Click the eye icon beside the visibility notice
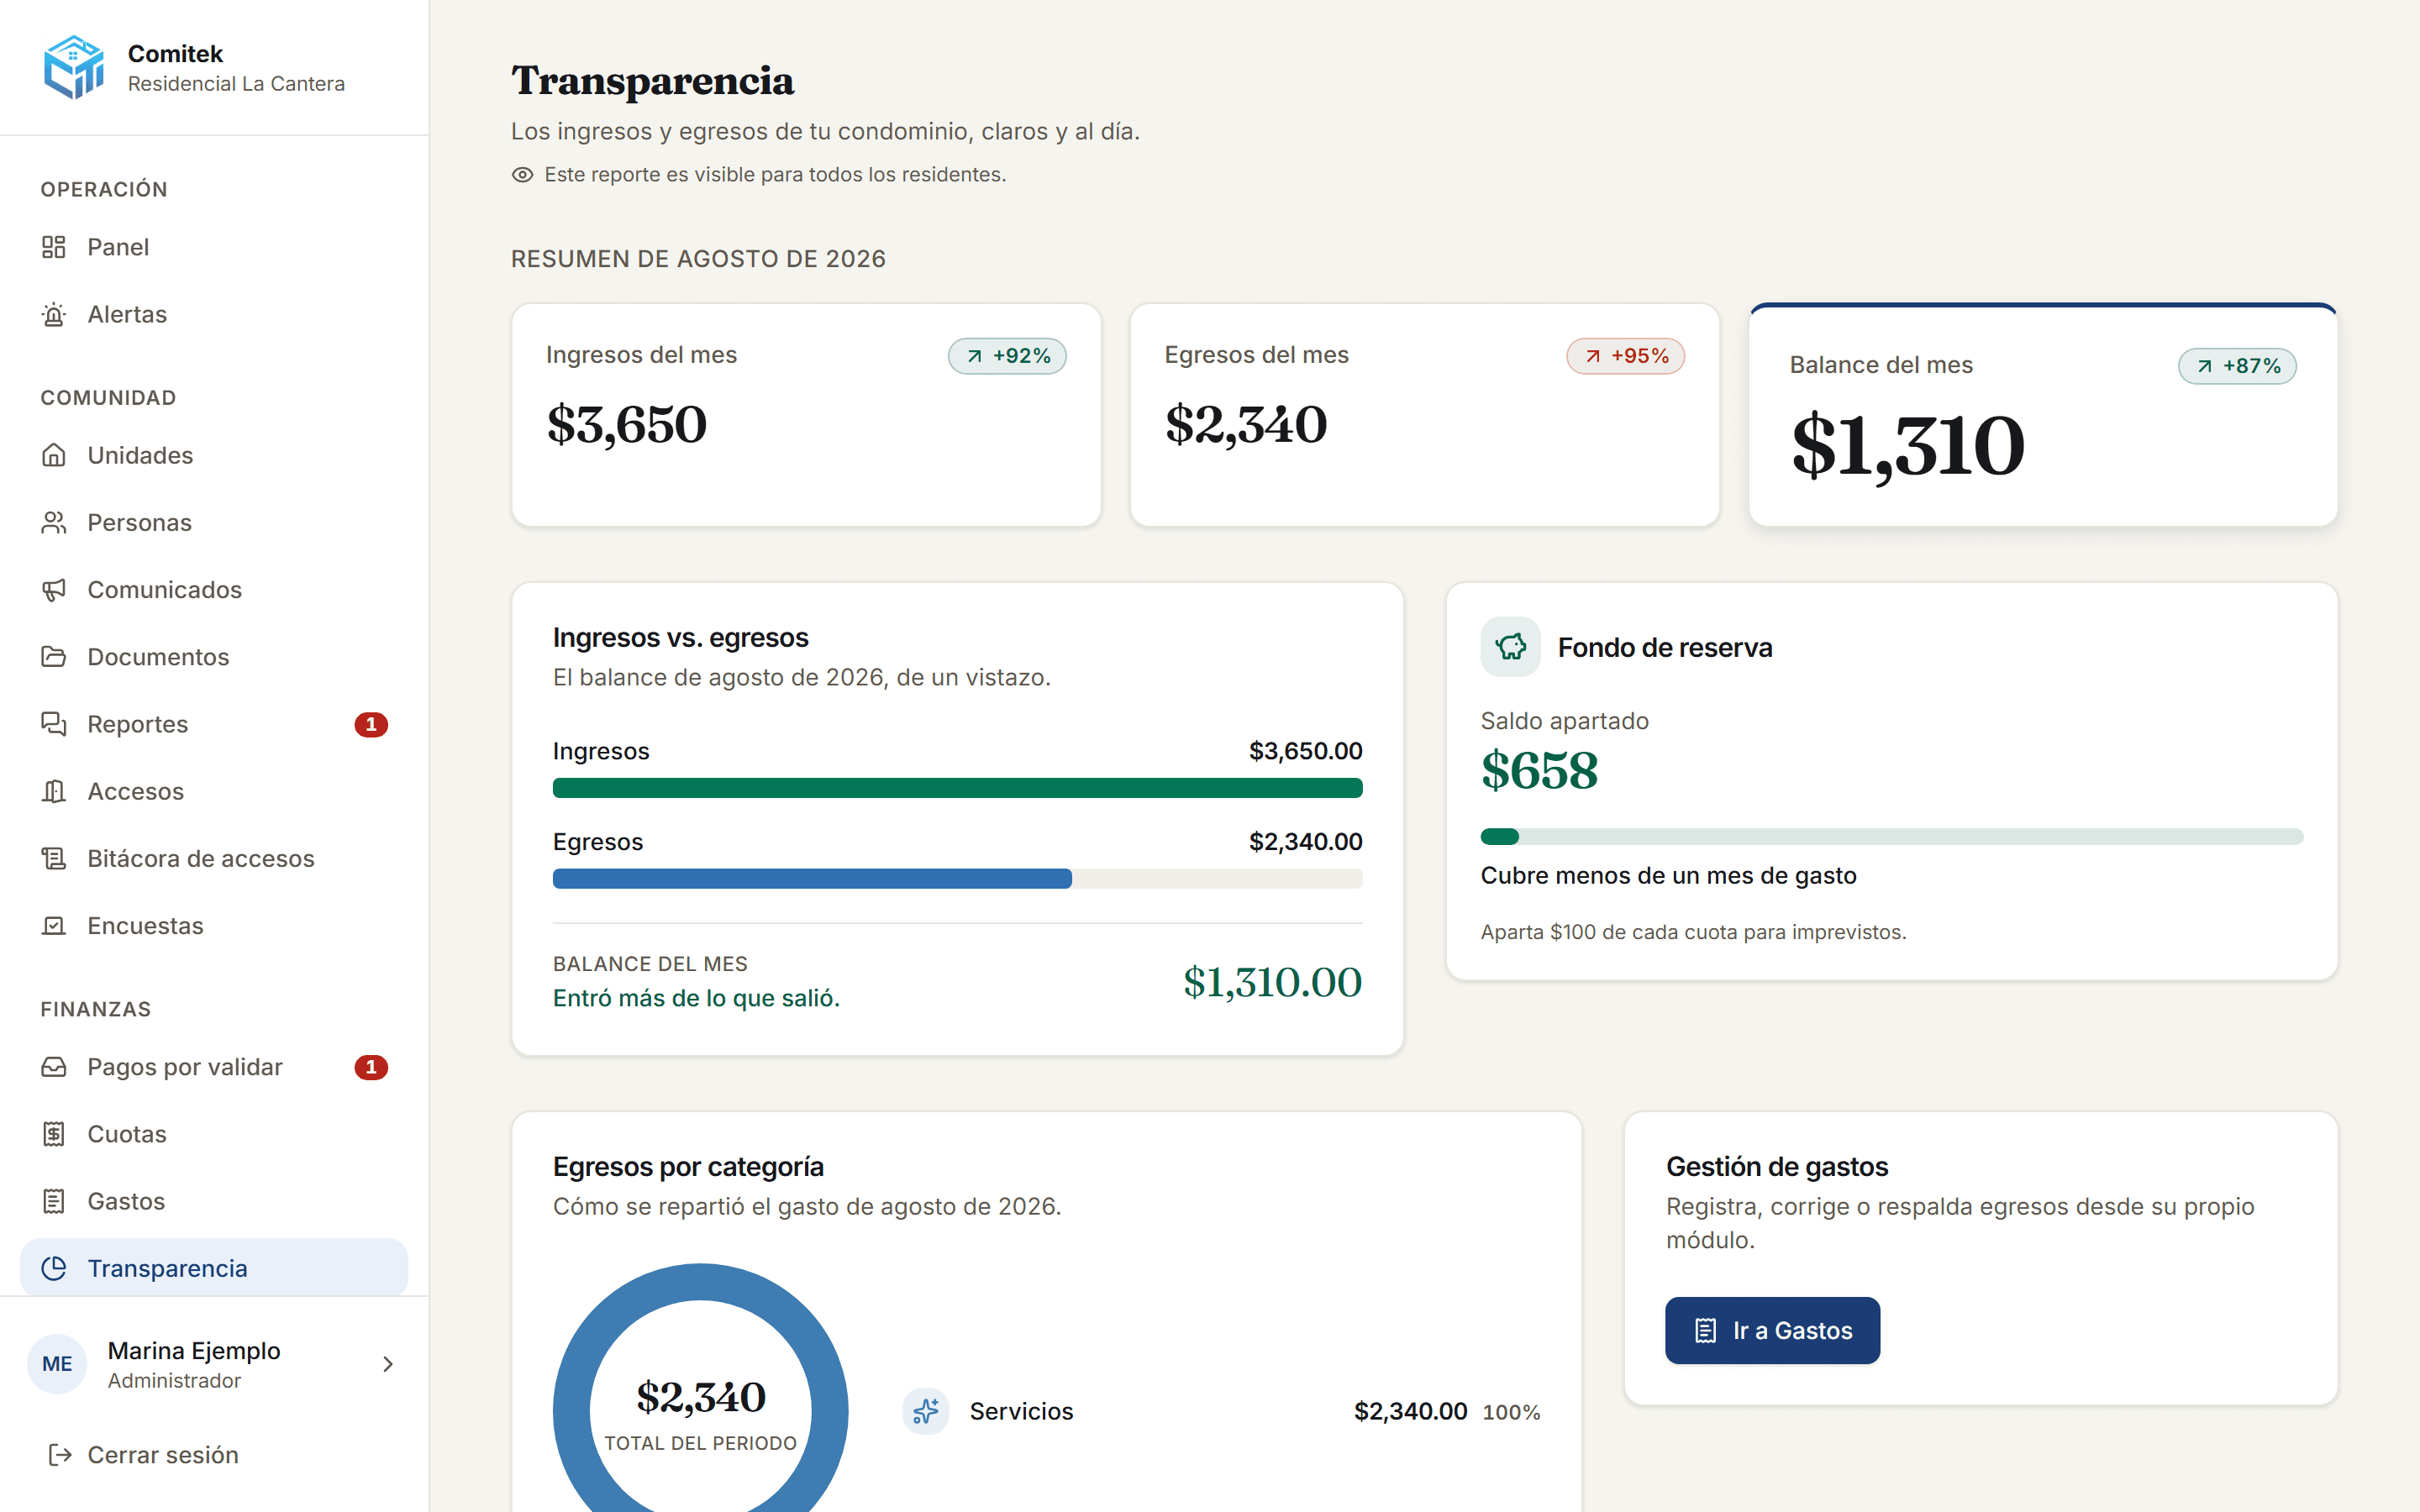The width and height of the screenshot is (2420, 1512). (522, 175)
